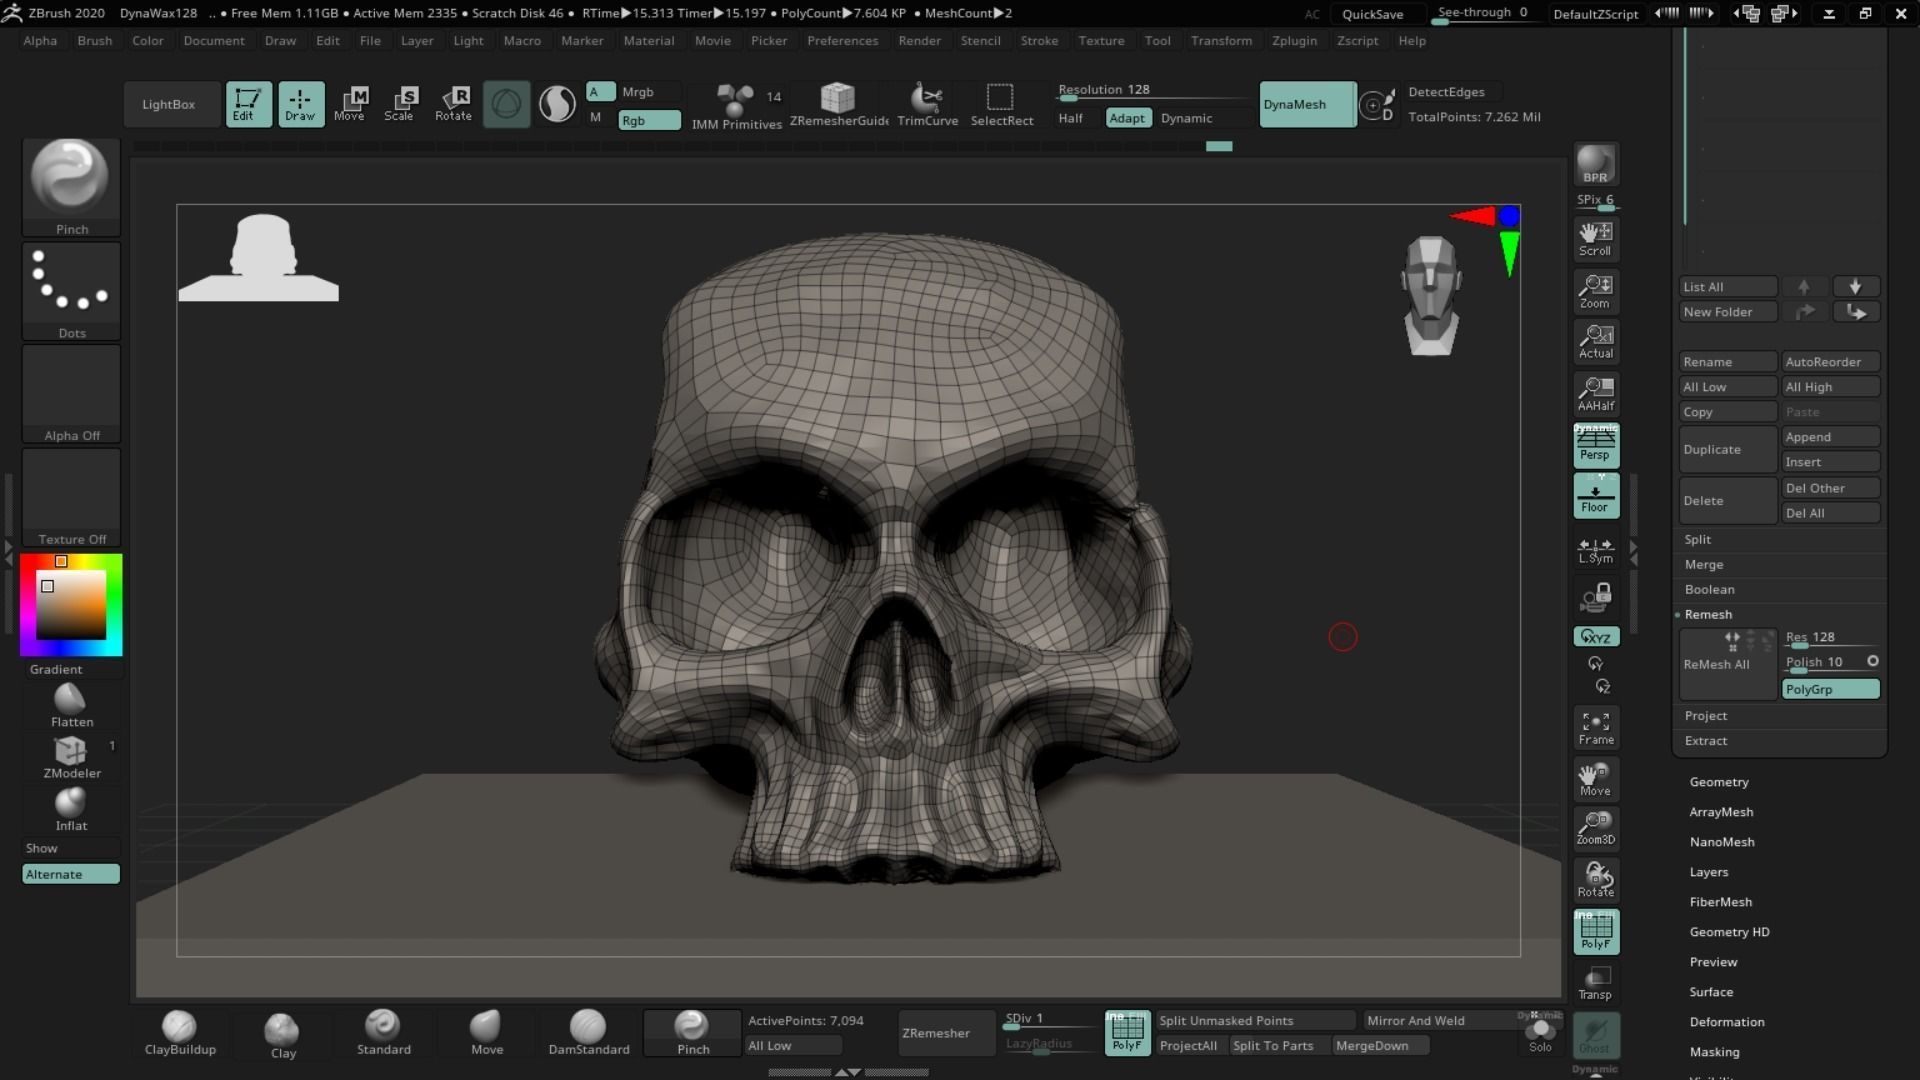Image resolution: width=1920 pixels, height=1080 pixels.
Task: Toggle PolyF wireframe display in right shelf
Action: (x=1596, y=932)
